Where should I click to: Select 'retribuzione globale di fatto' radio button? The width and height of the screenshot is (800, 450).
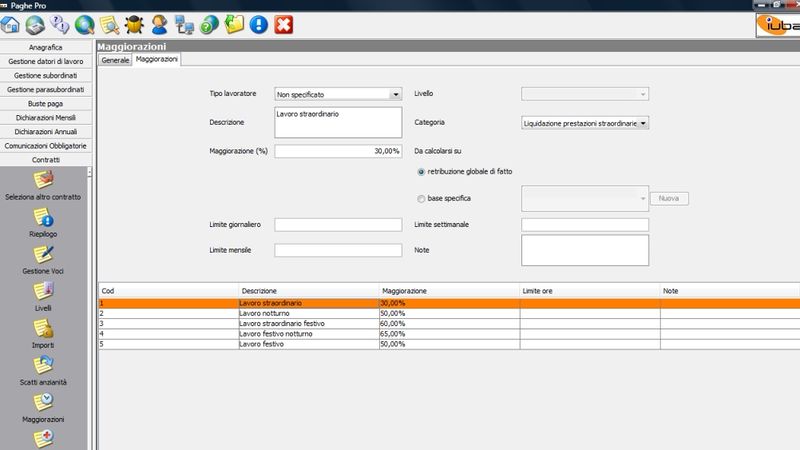420,173
